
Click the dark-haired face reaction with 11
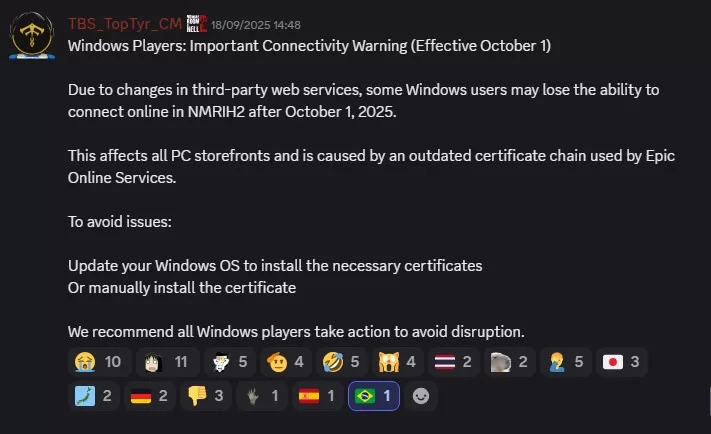[x=166, y=362]
